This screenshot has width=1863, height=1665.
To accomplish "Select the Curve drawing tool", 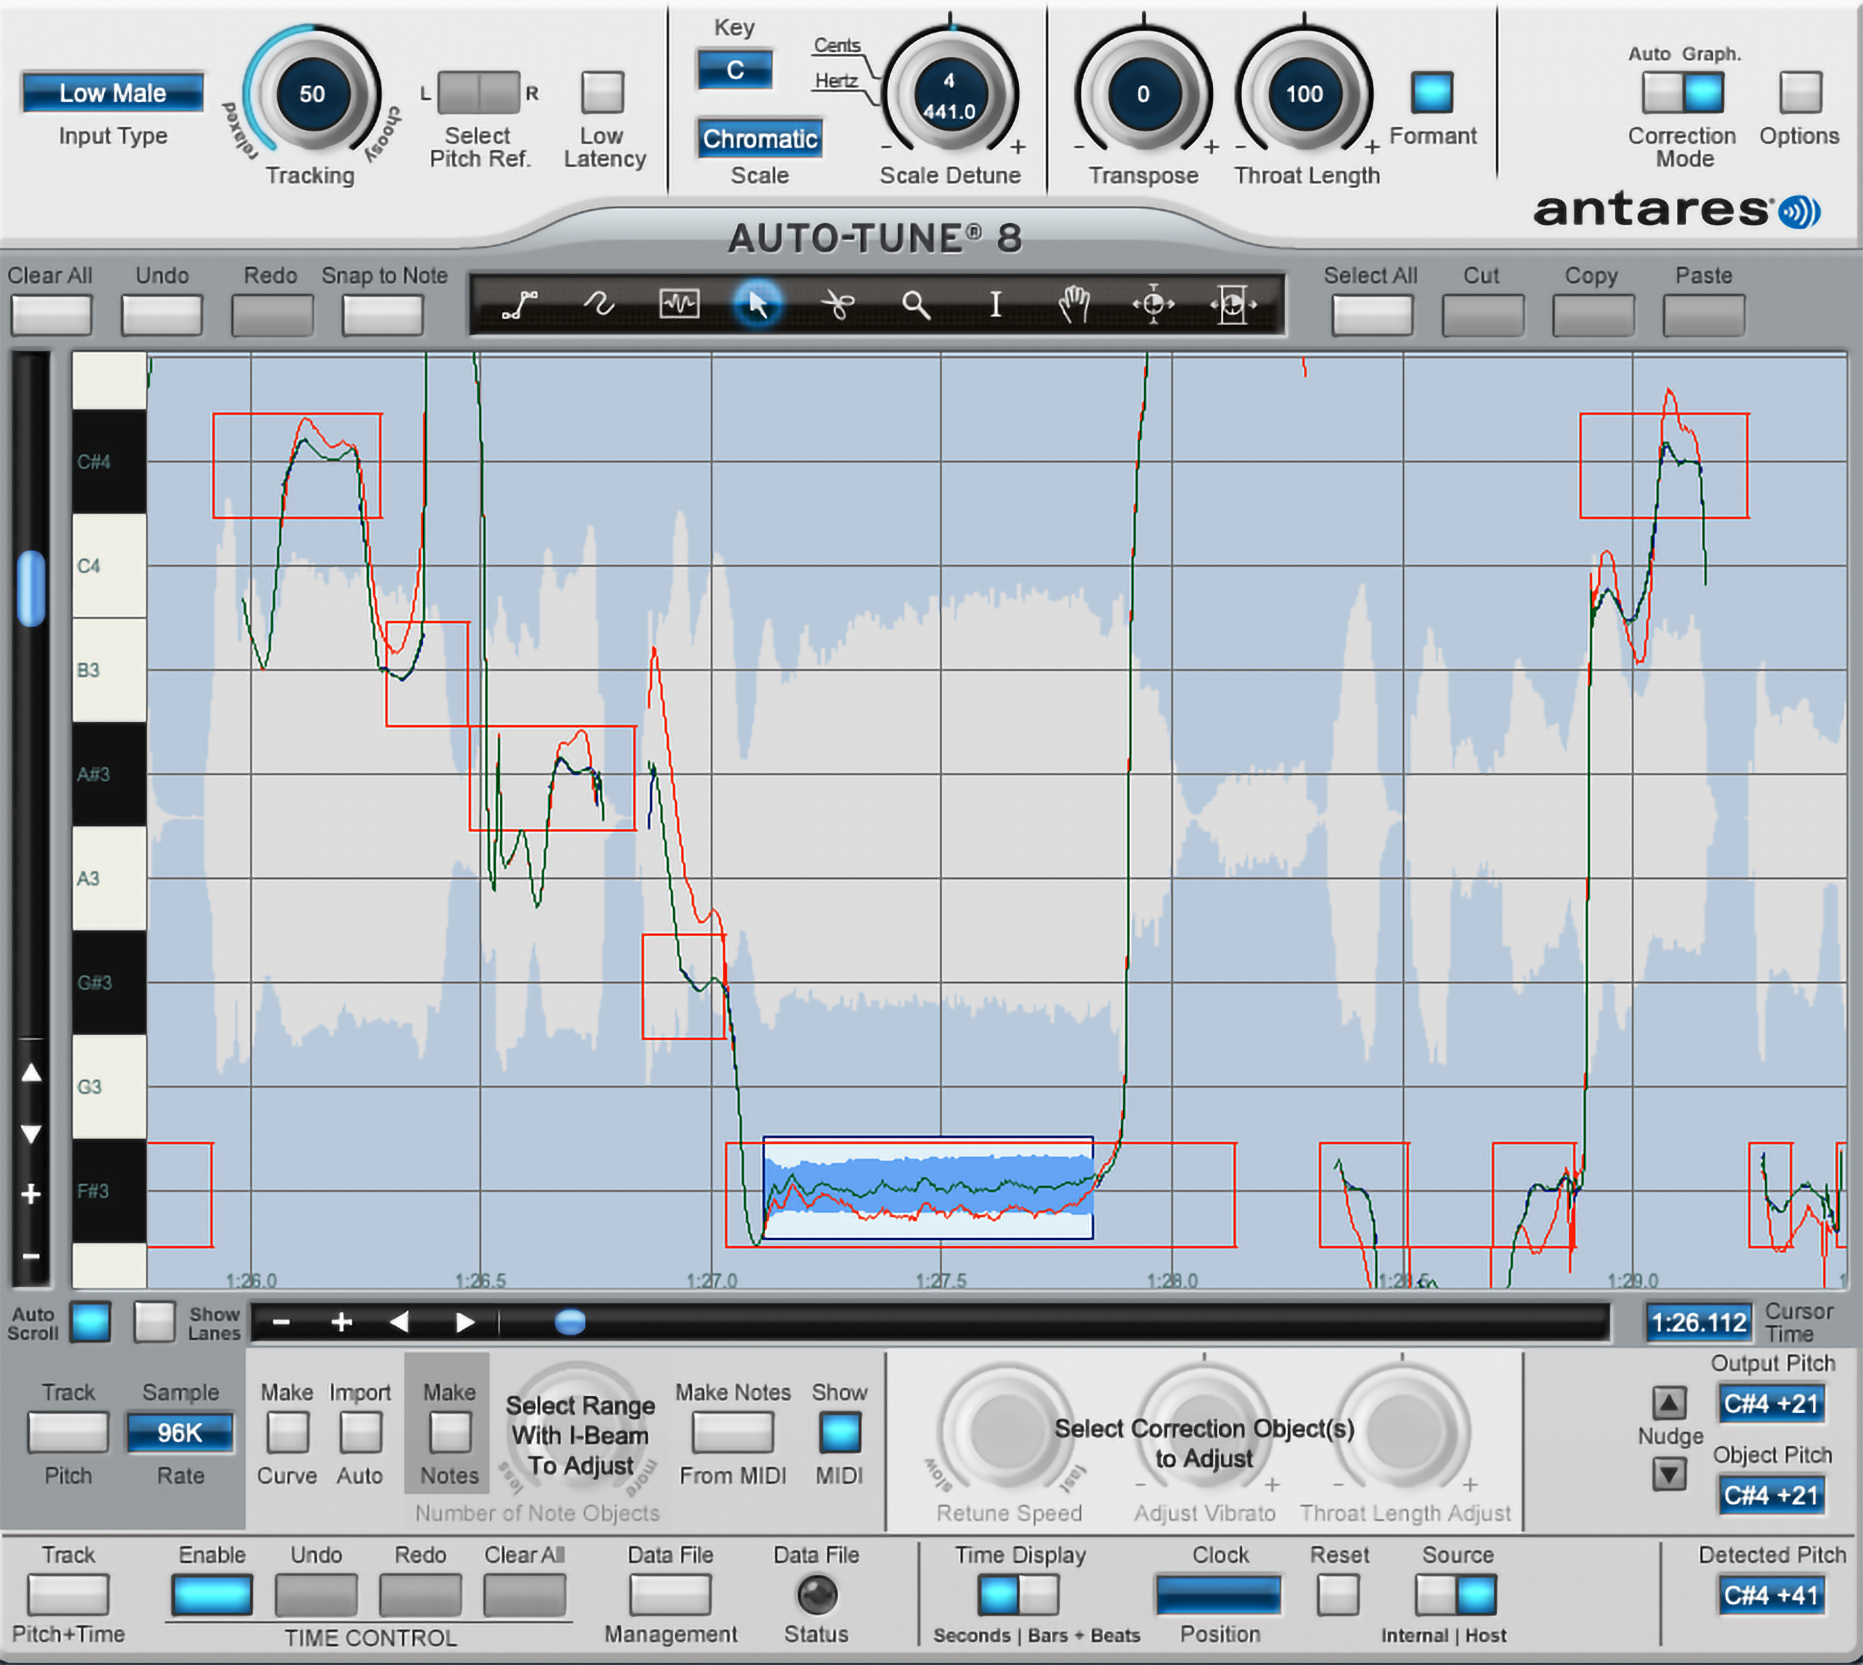I will [x=599, y=304].
